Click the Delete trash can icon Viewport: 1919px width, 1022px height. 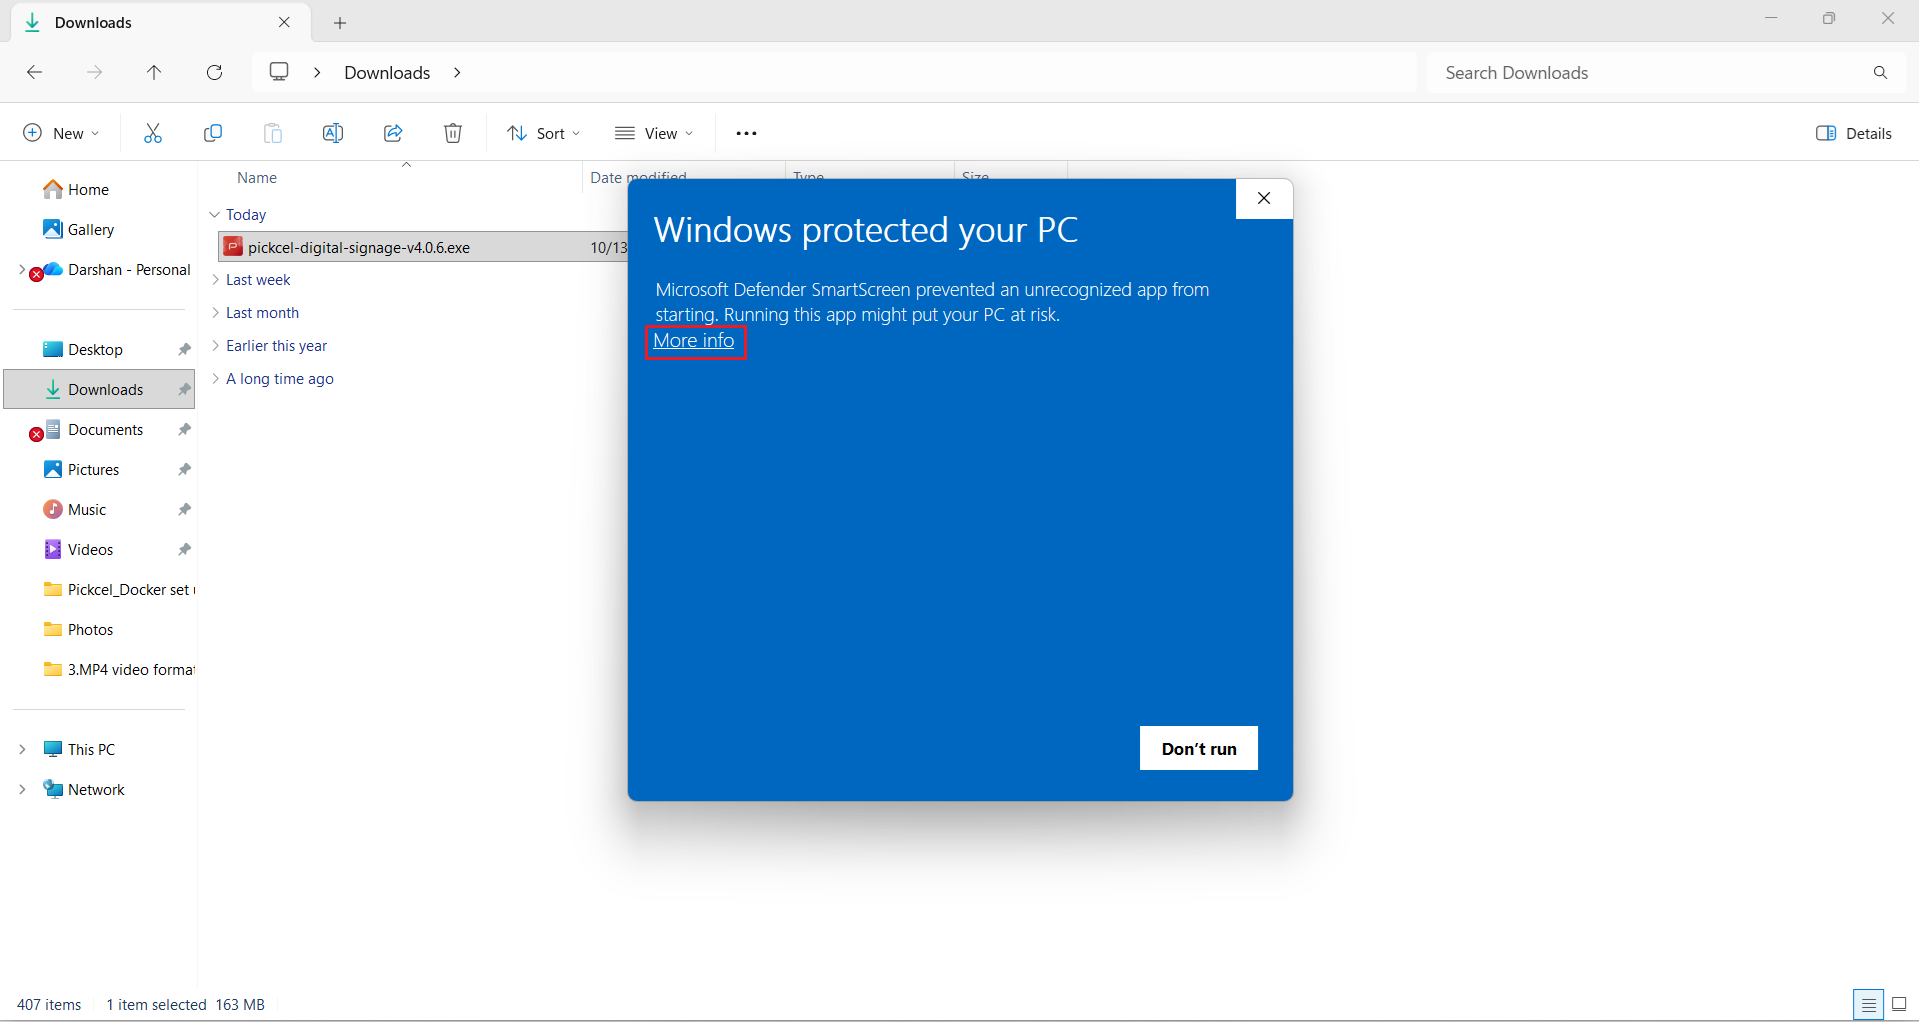[x=453, y=133]
